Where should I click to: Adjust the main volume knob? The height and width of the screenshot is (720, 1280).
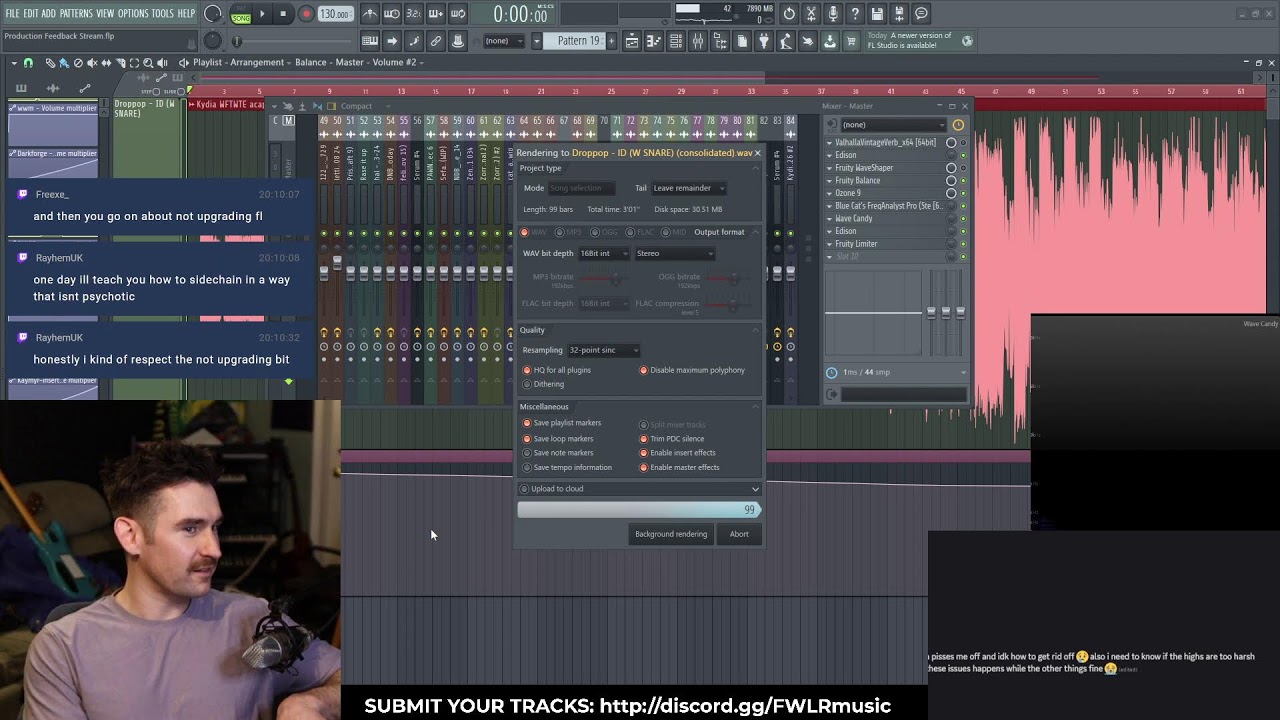pos(212,14)
